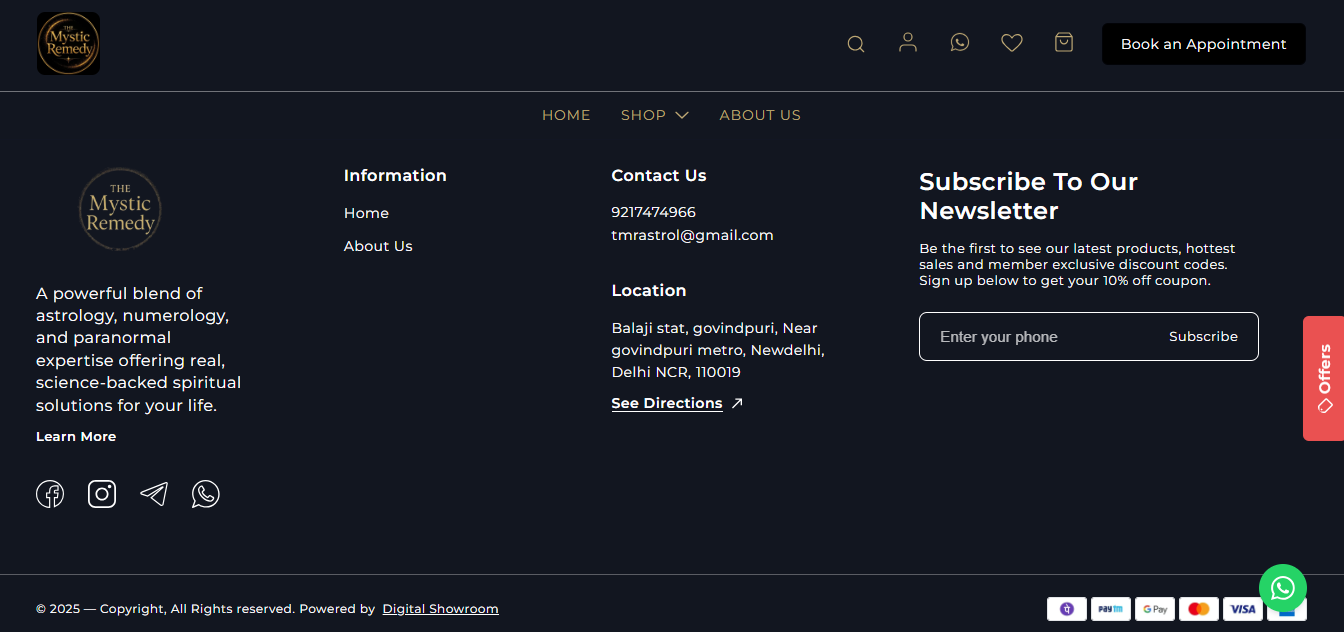Click the Learn More link
Image resolution: width=1344 pixels, height=632 pixels.
coord(76,437)
